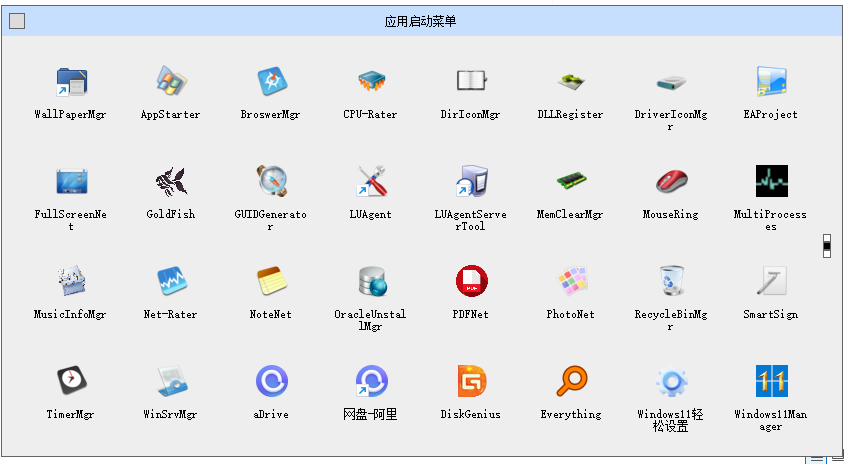Launch LUAgent tools icon
The image size is (845, 464).
[372, 182]
